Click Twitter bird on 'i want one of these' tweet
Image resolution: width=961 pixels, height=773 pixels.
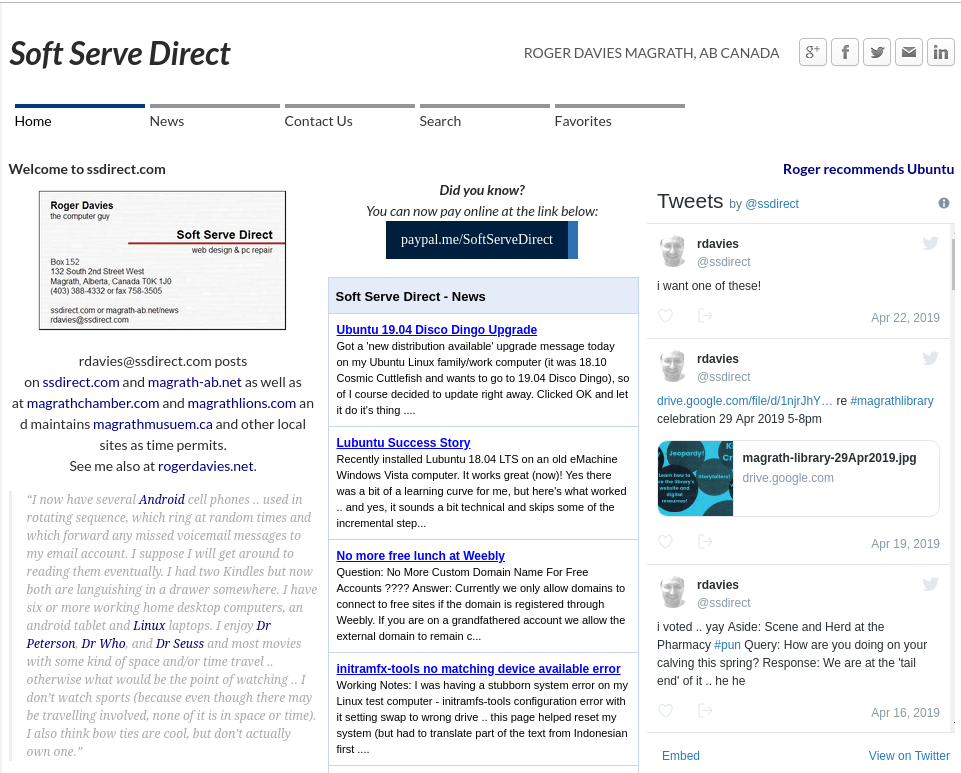930,243
